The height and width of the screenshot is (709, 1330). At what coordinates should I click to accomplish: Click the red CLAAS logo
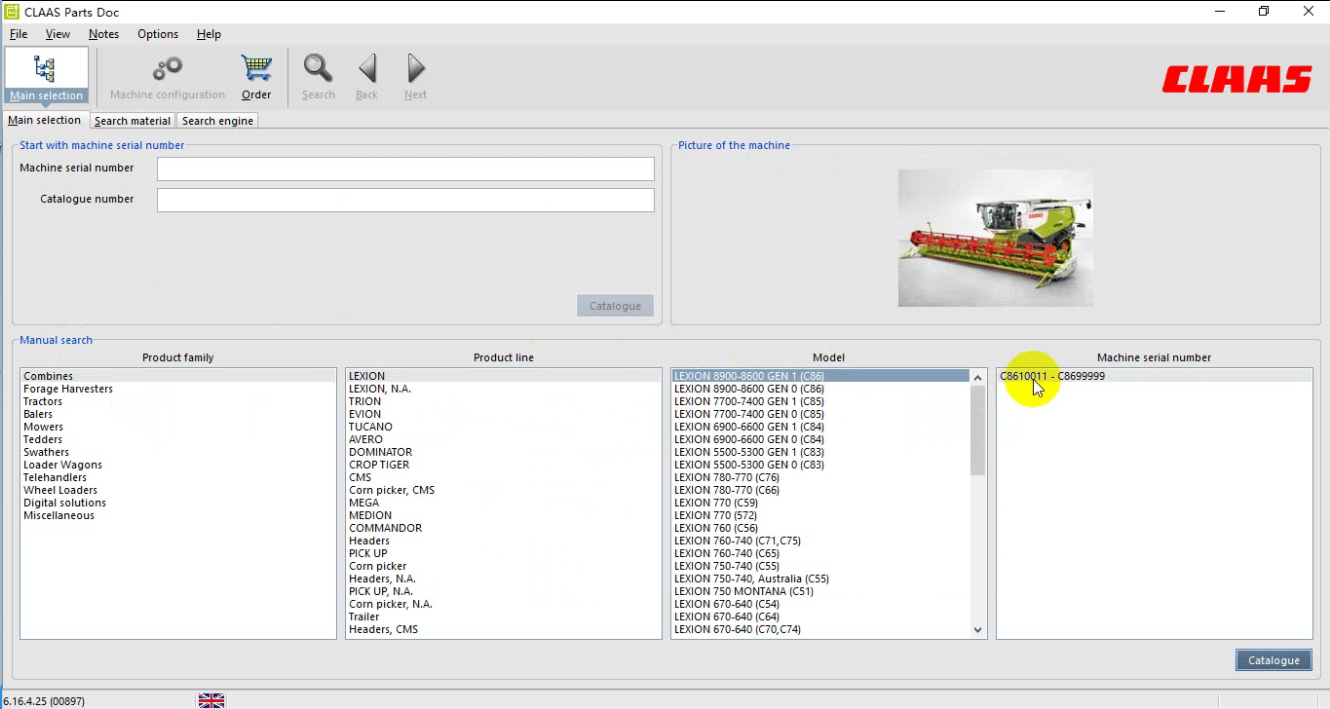pyautogui.click(x=1237, y=79)
